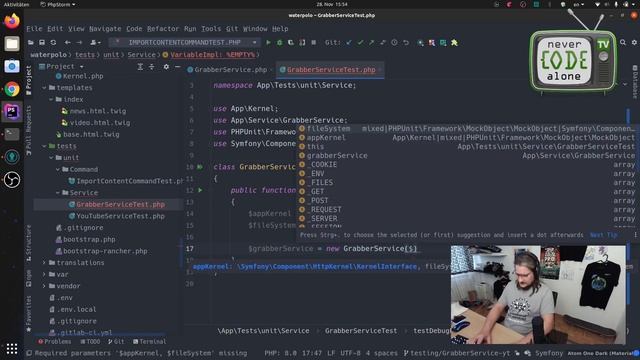Click the Collapse All icon in Project panel

click(151, 67)
